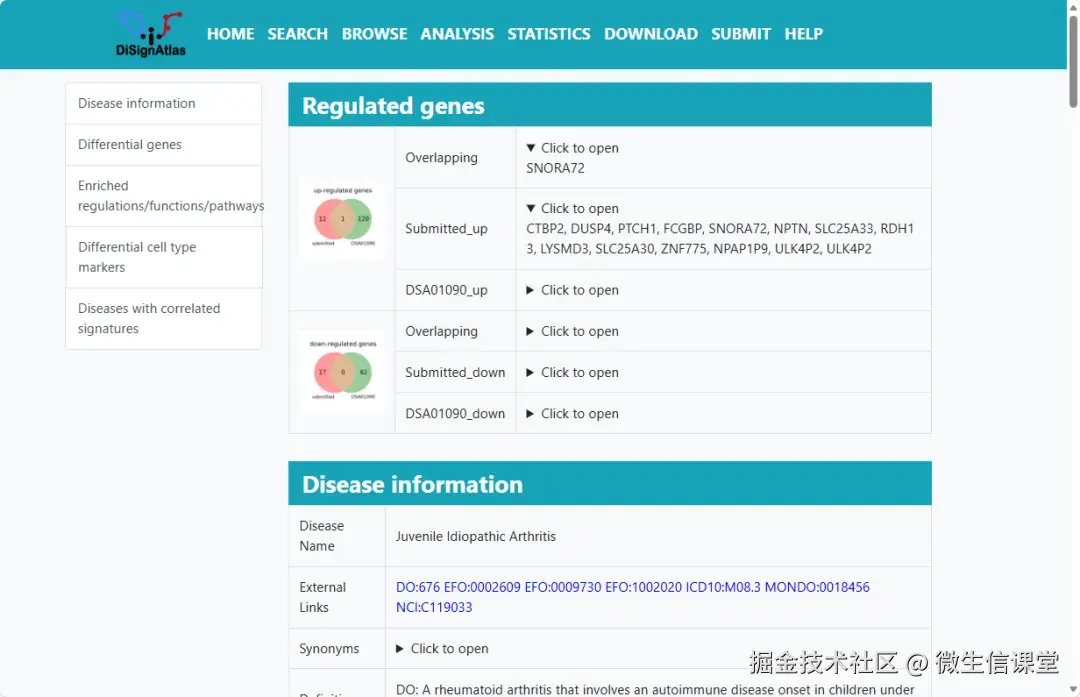Go to the HOME page
This screenshot has height=697, width=1080.
[230, 34]
